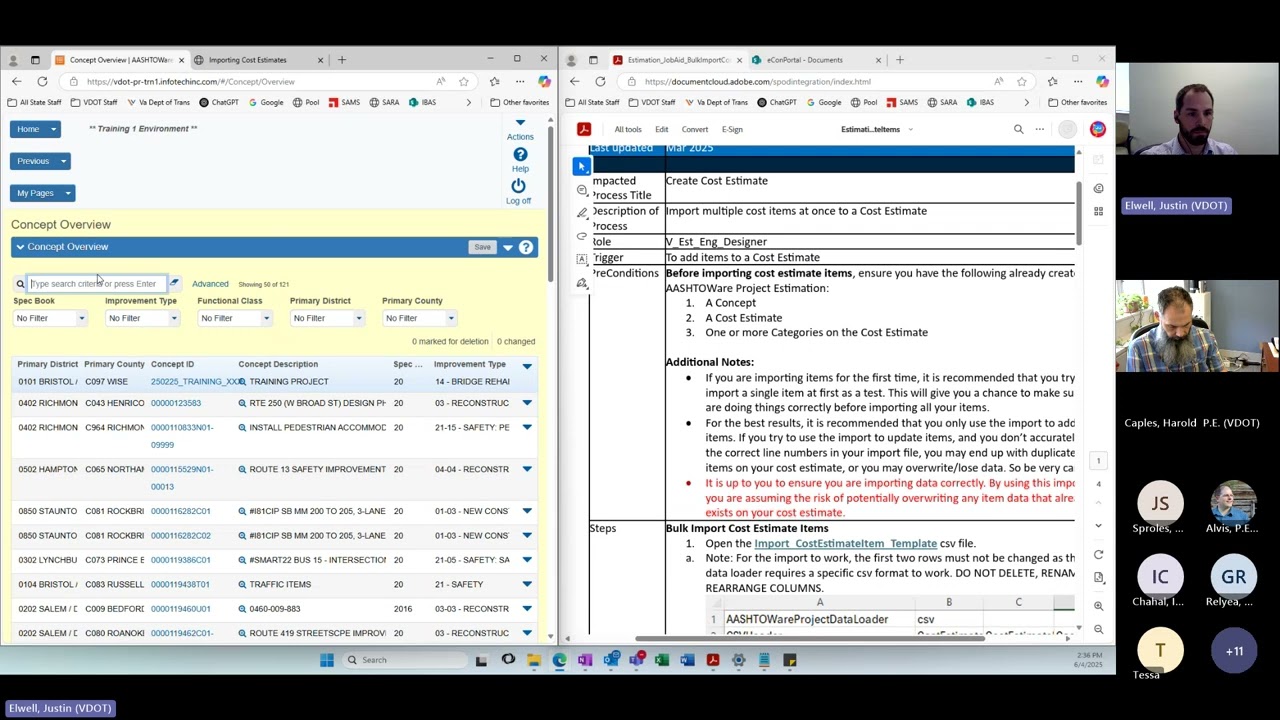Select the Acrobat highlighter pen tool
The width and height of the screenshot is (1280, 720).
[582, 213]
